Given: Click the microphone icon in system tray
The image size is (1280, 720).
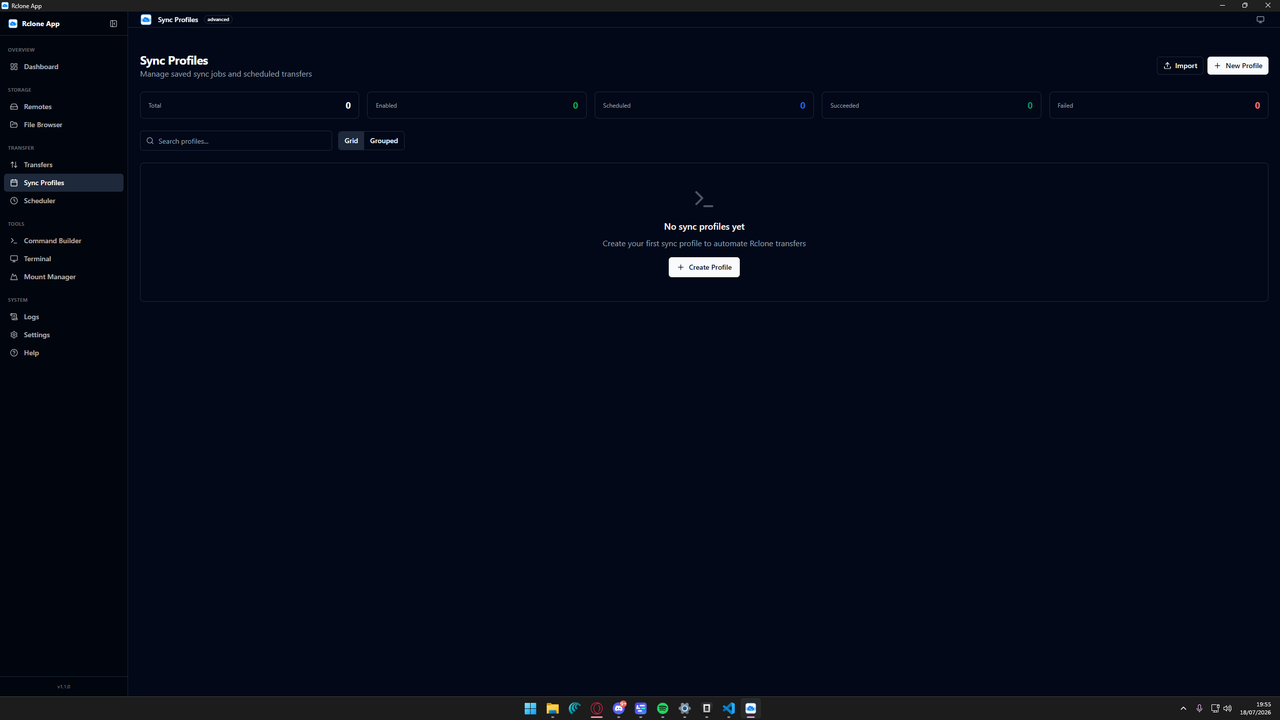Looking at the screenshot, I should [1199, 708].
